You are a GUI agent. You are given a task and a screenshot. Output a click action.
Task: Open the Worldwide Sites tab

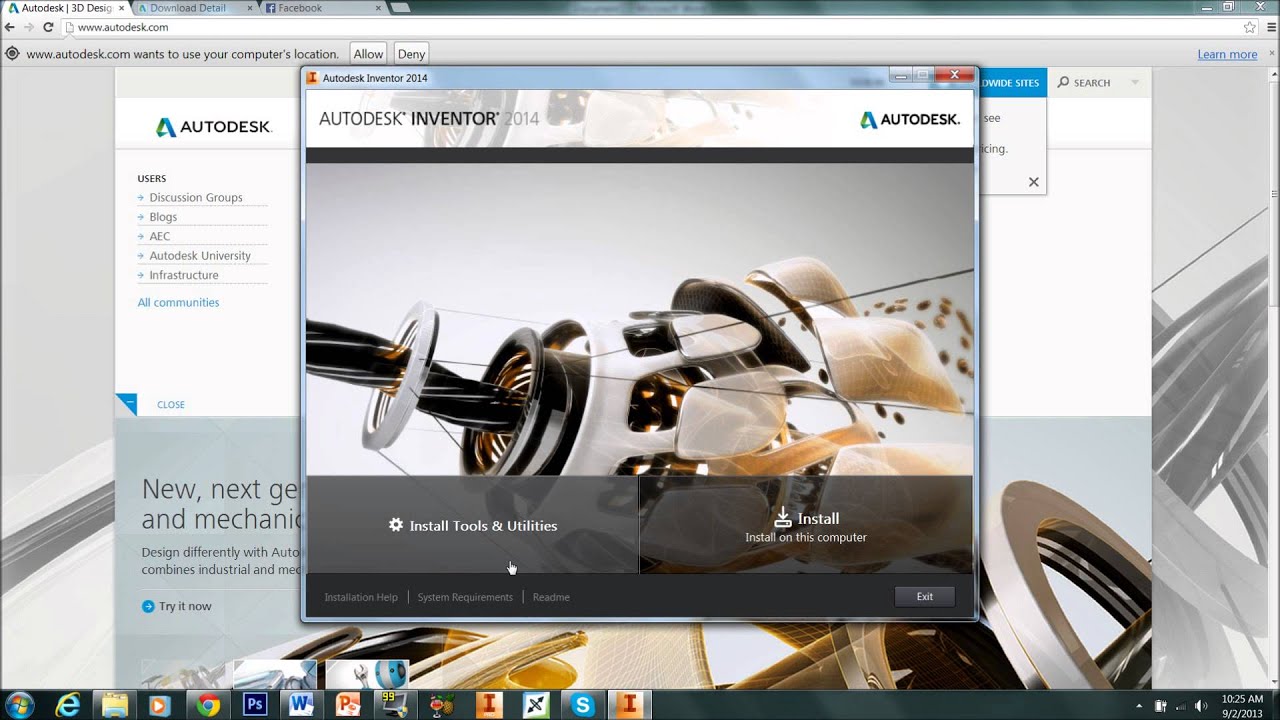(1012, 83)
